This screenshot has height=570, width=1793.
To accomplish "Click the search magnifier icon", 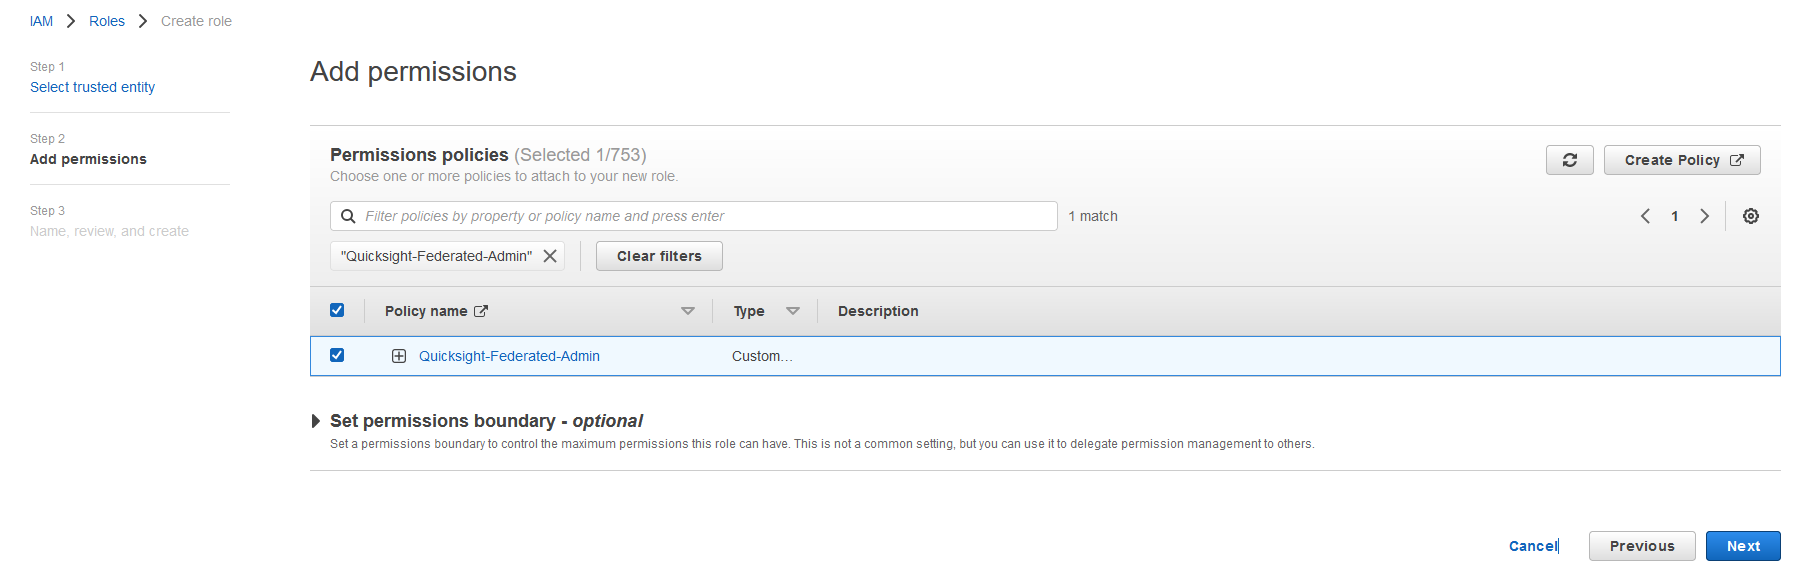I will click(x=348, y=216).
